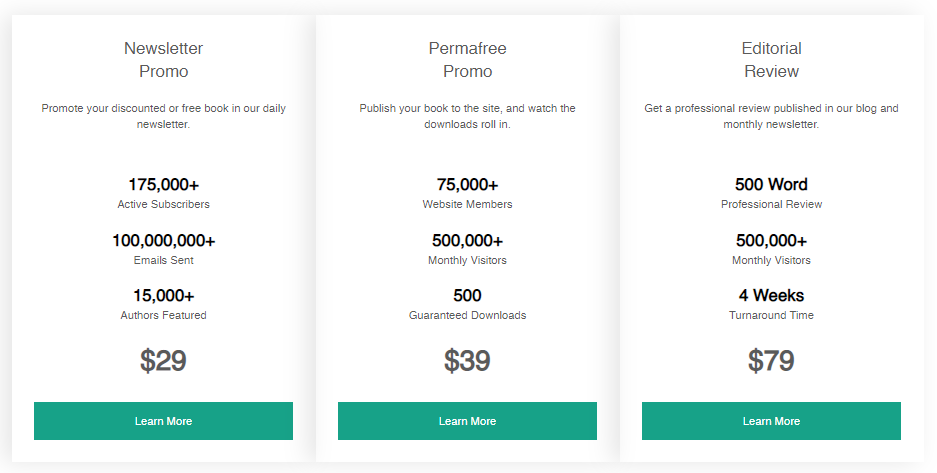Click the $39 price

467,361
